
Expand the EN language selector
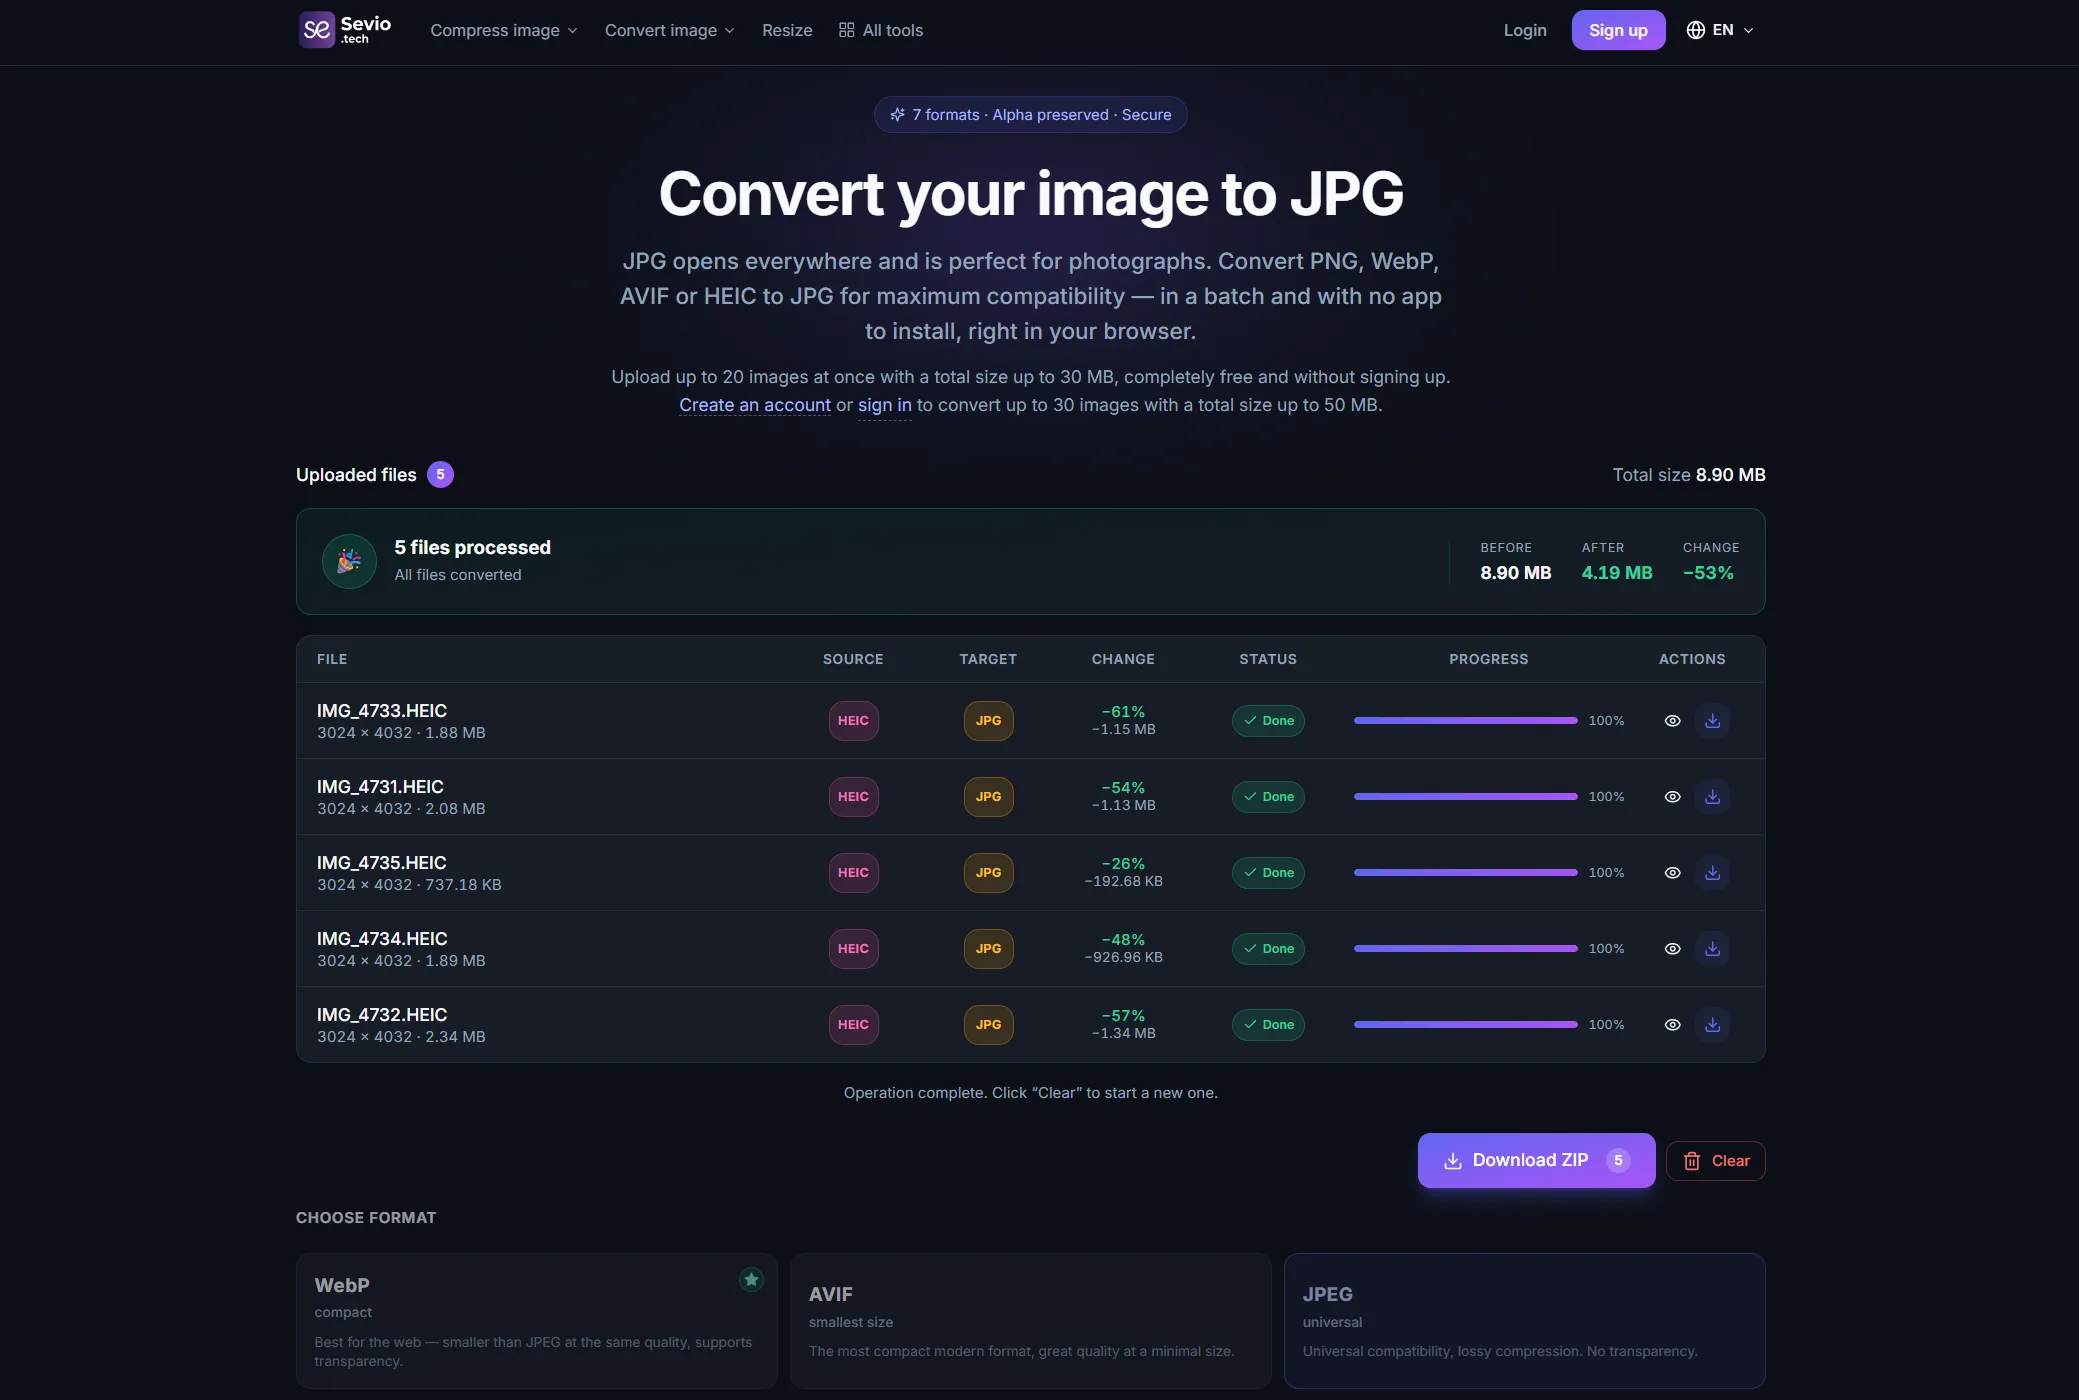(1720, 30)
